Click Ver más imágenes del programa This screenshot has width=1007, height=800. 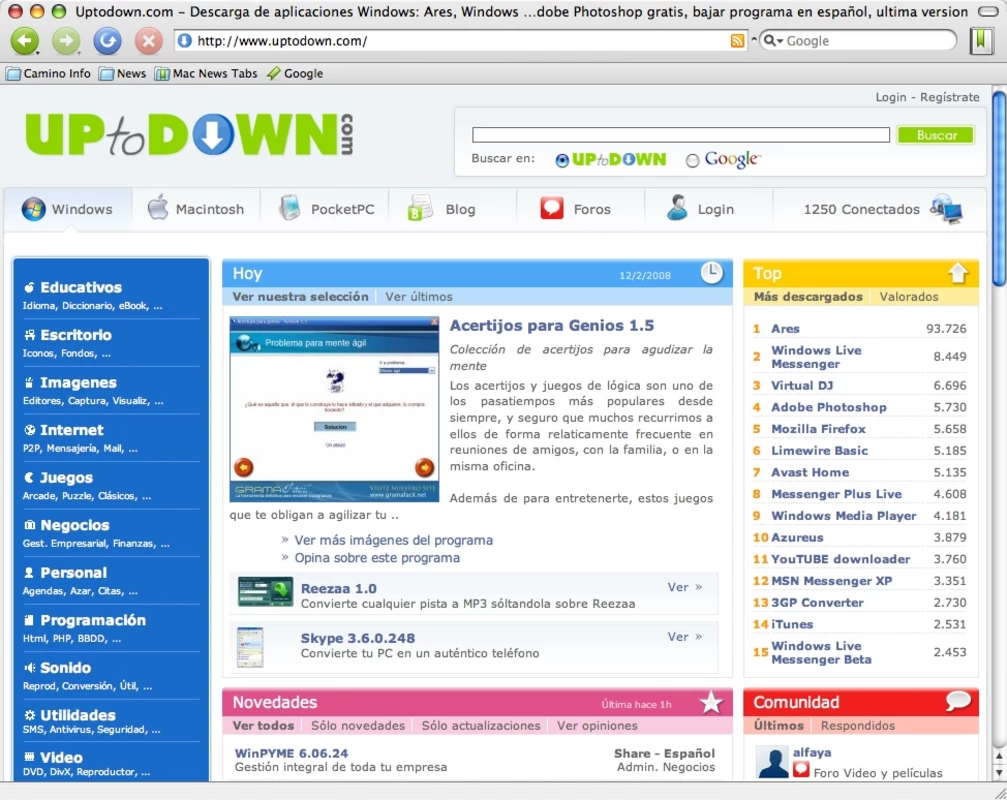(394, 540)
